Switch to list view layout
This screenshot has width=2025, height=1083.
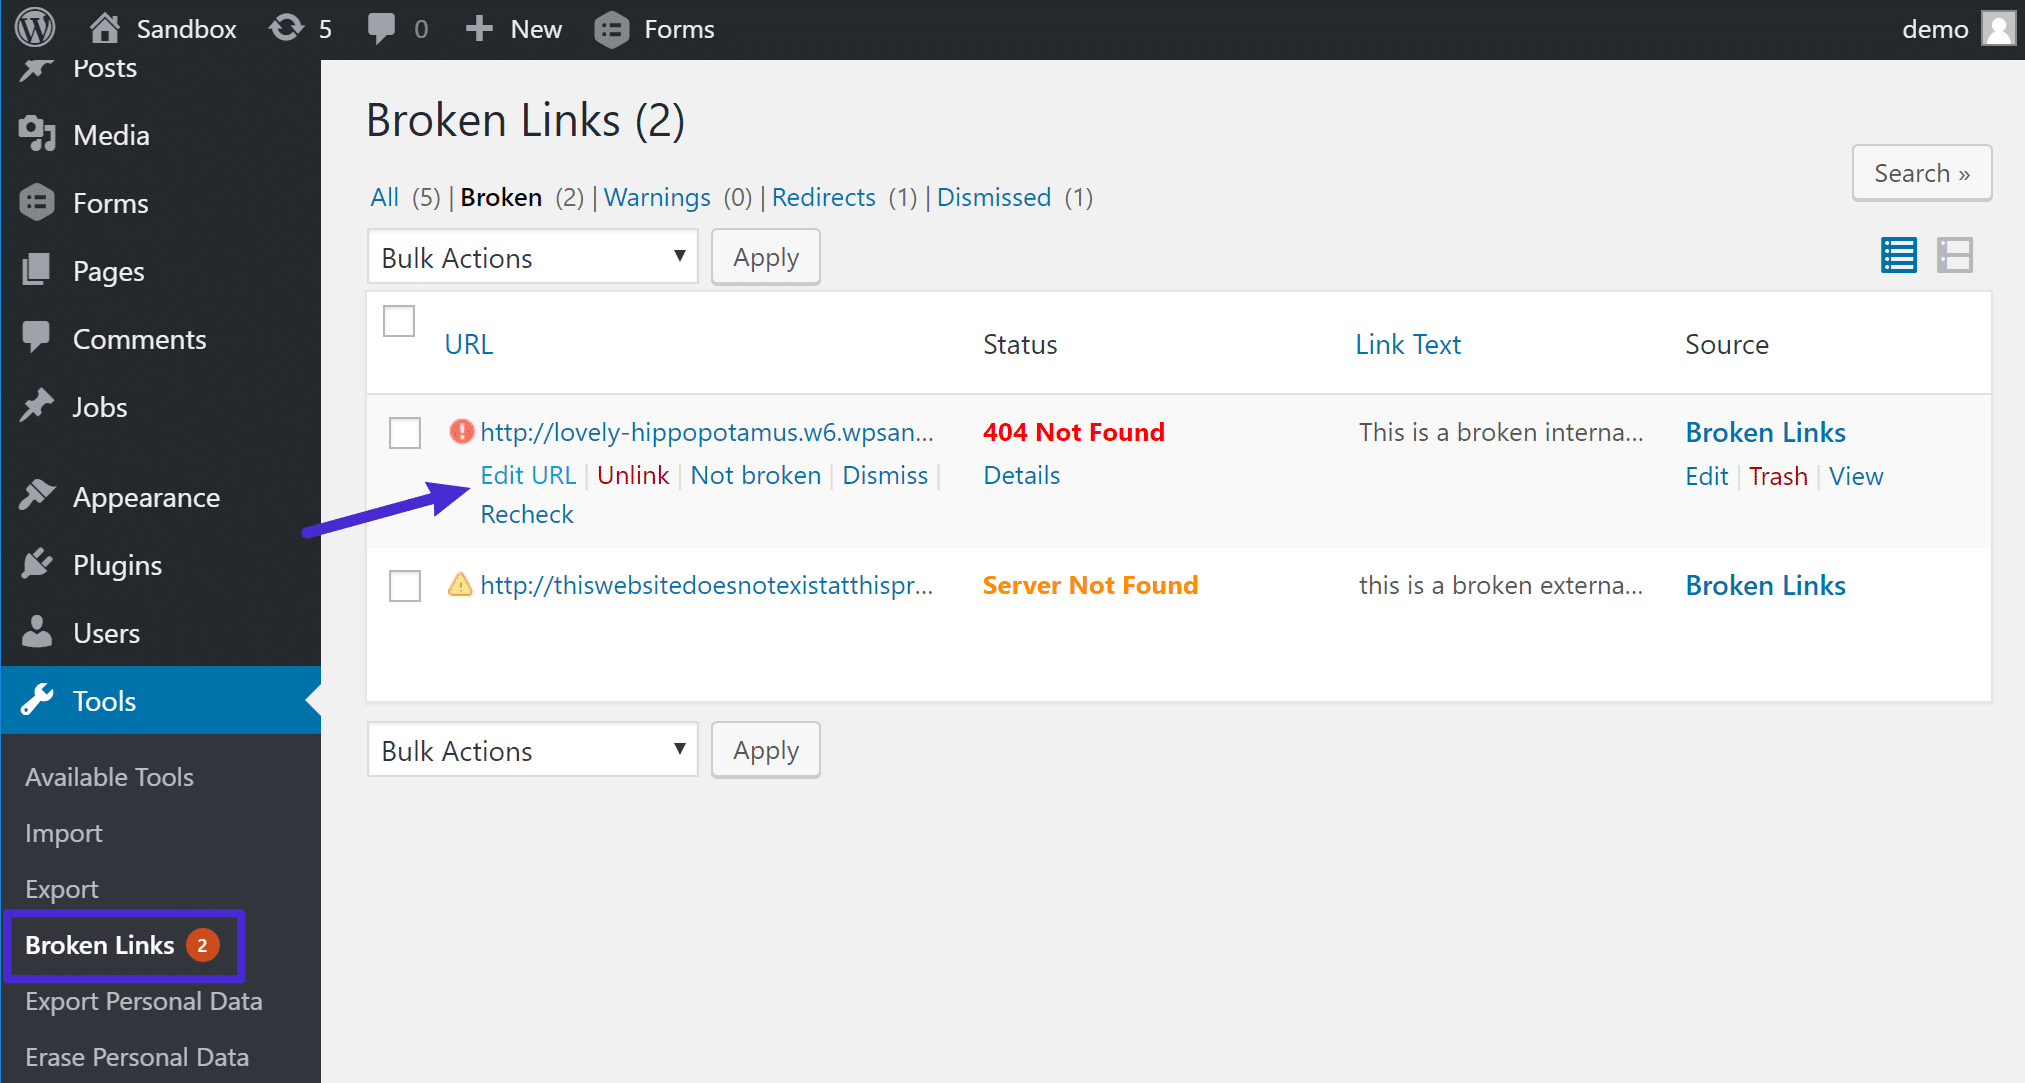1900,254
